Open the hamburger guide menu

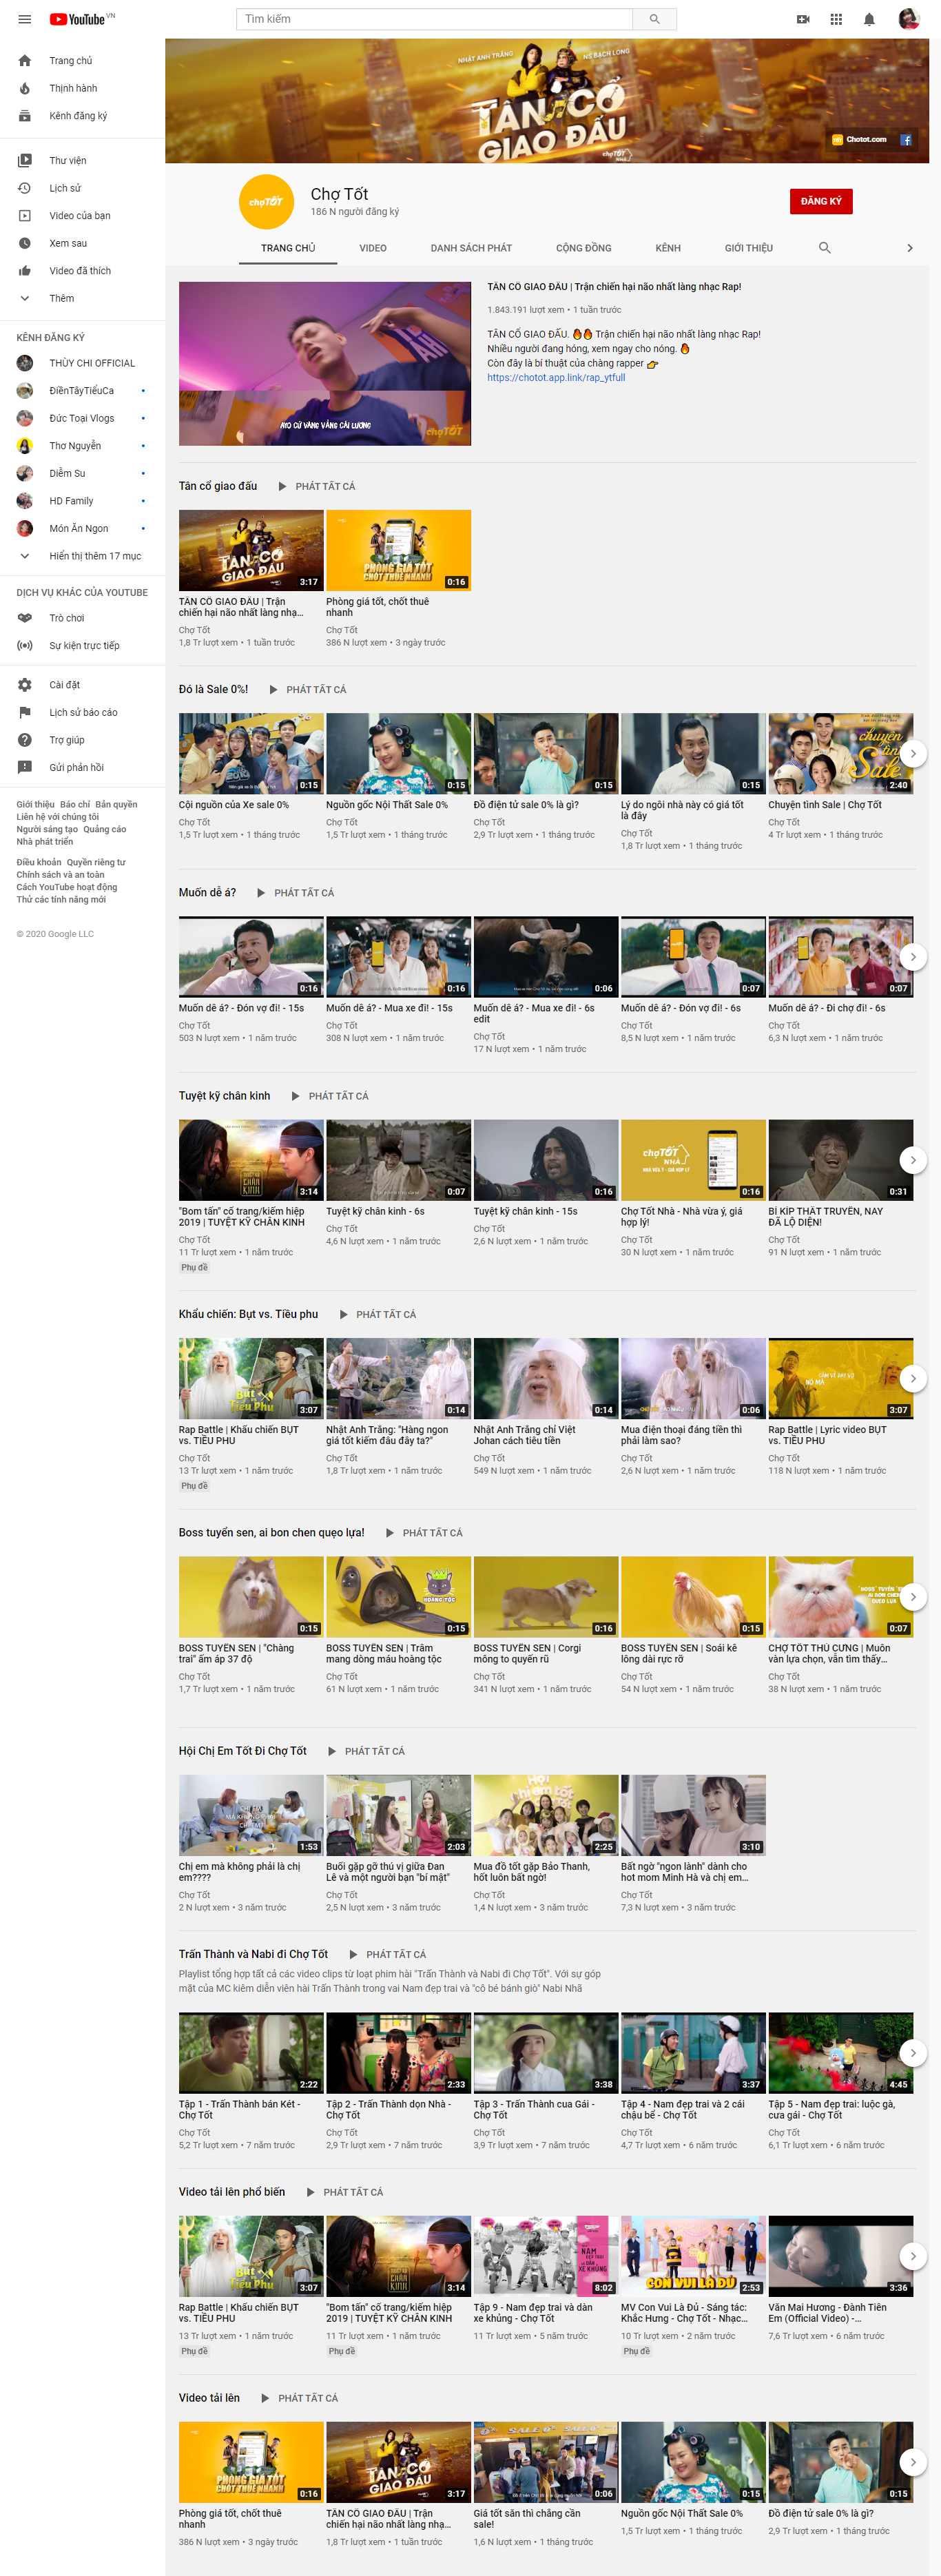25,19
